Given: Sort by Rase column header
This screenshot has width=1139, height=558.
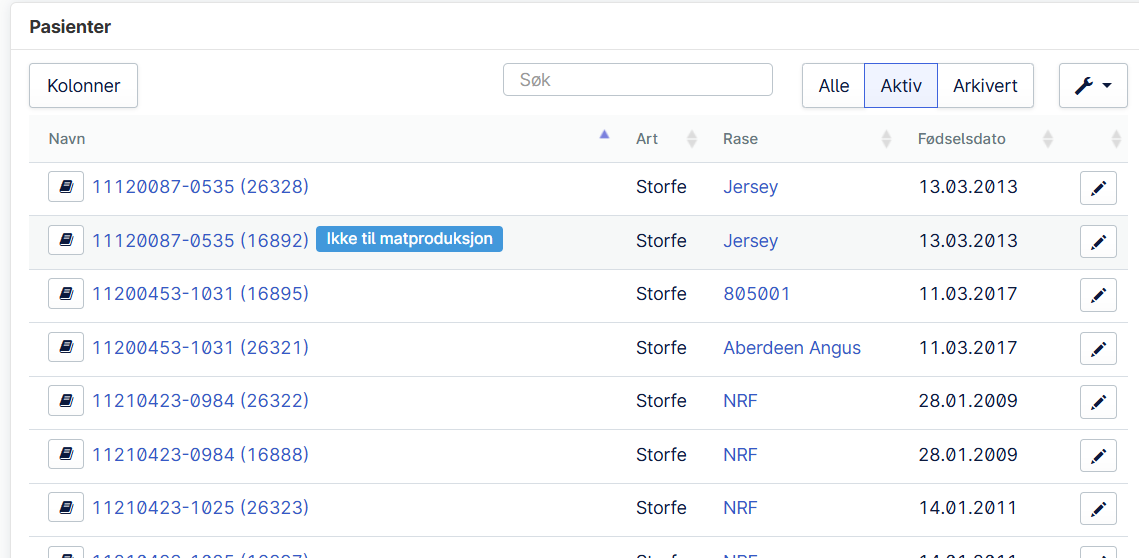Looking at the screenshot, I should tap(741, 139).
